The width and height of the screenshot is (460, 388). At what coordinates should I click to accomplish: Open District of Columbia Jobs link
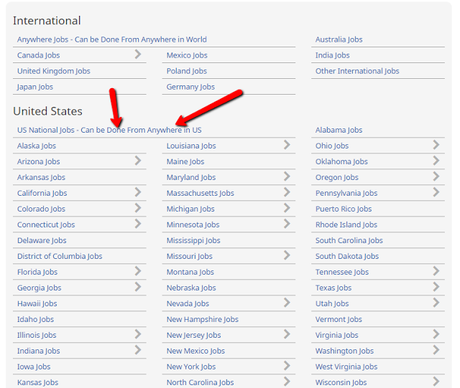(60, 256)
